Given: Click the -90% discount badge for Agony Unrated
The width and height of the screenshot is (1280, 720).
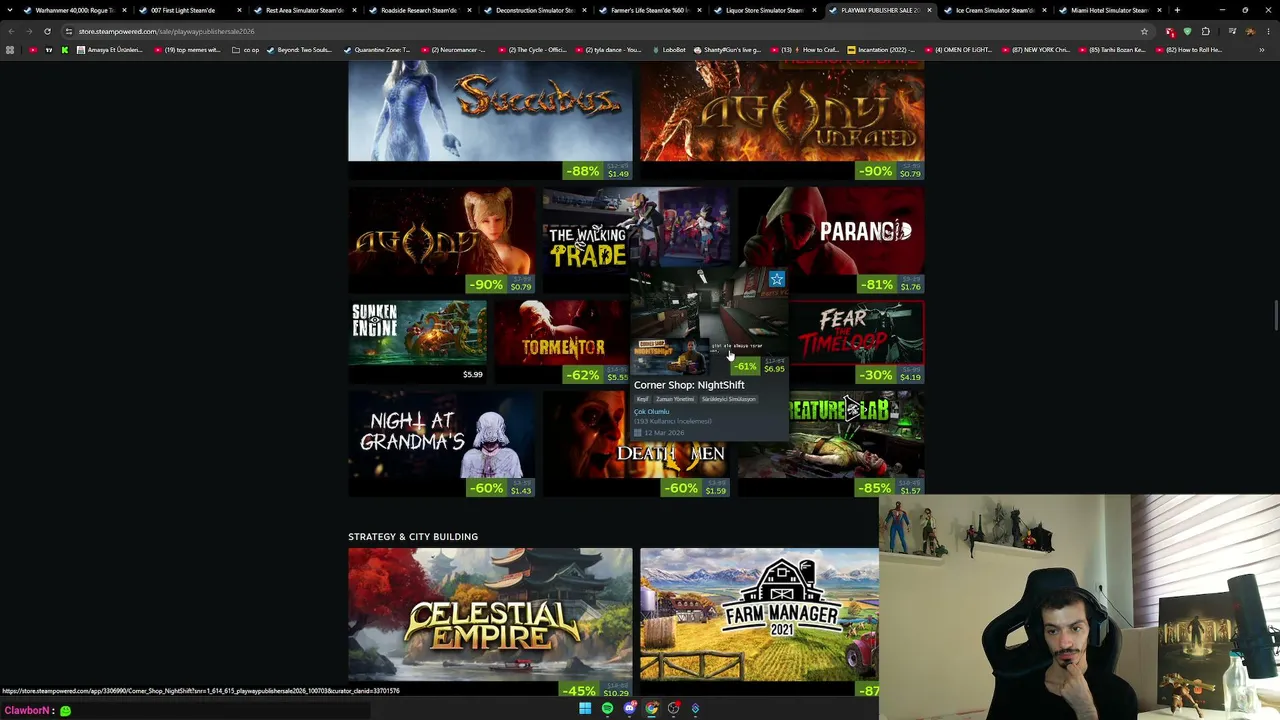Looking at the screenshot, I should (876, 171).
